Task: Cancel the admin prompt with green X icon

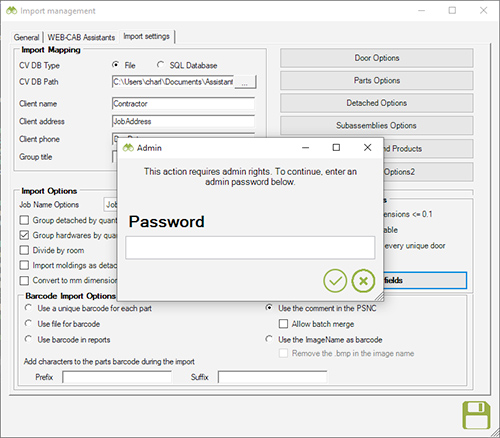Action: coord(363,281)
